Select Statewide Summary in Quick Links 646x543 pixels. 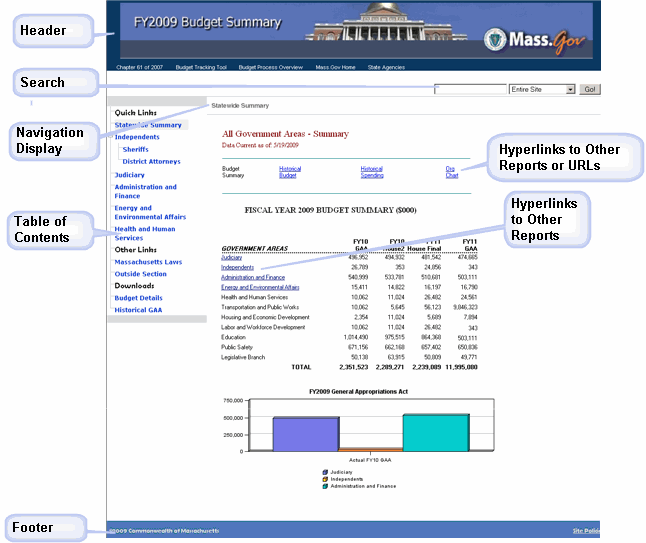[x=148, y=125]
